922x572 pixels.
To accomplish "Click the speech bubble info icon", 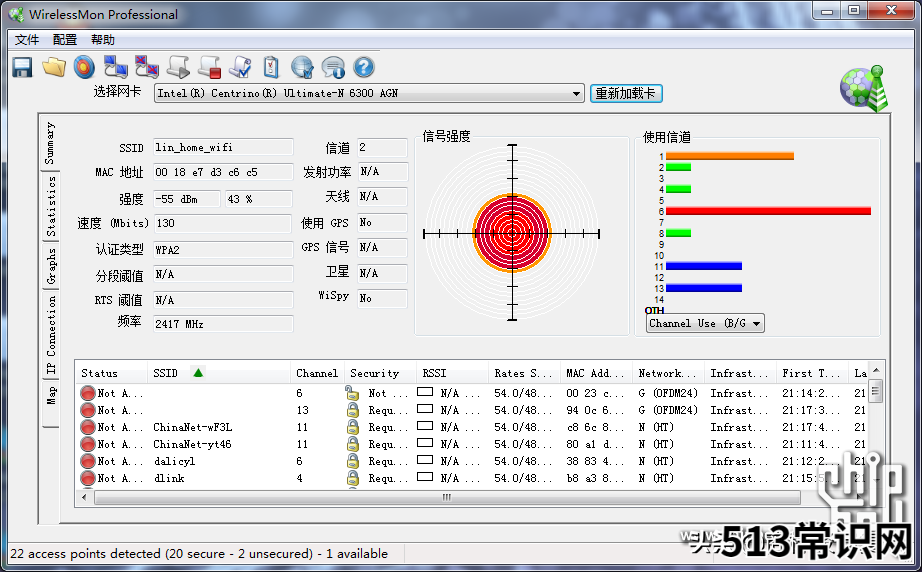I will [333, 67].
